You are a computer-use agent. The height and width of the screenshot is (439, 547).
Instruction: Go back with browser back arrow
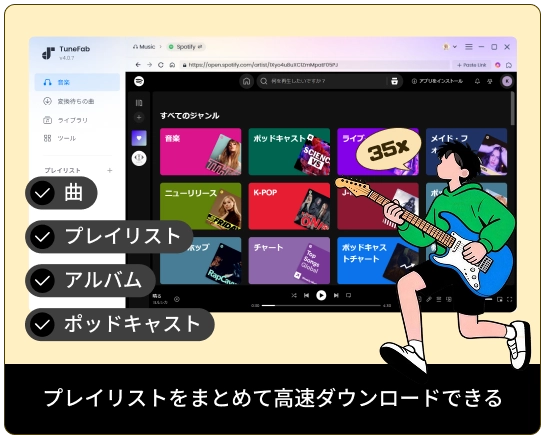click(138, 65)
